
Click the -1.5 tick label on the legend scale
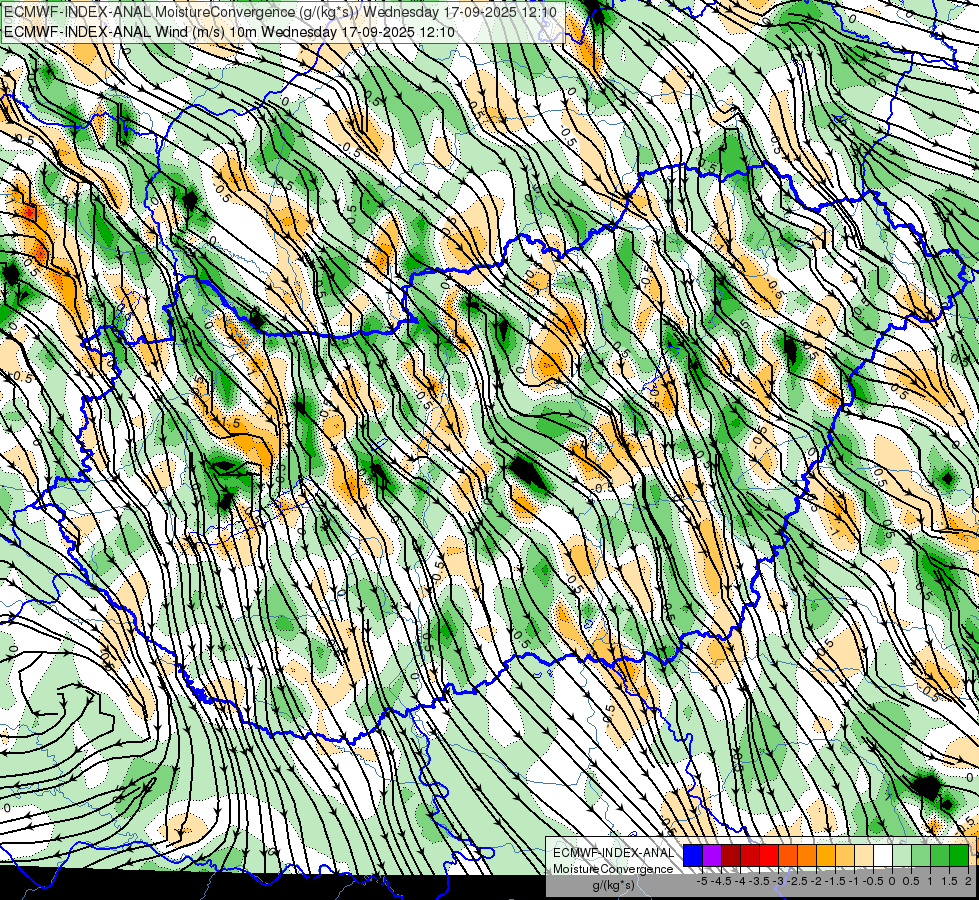pos(835,881)
